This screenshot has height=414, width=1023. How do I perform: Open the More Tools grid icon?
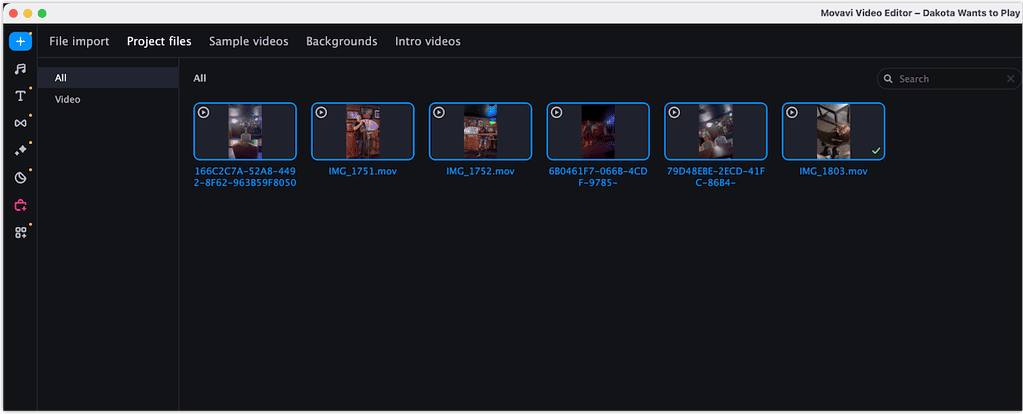point(20,232)
